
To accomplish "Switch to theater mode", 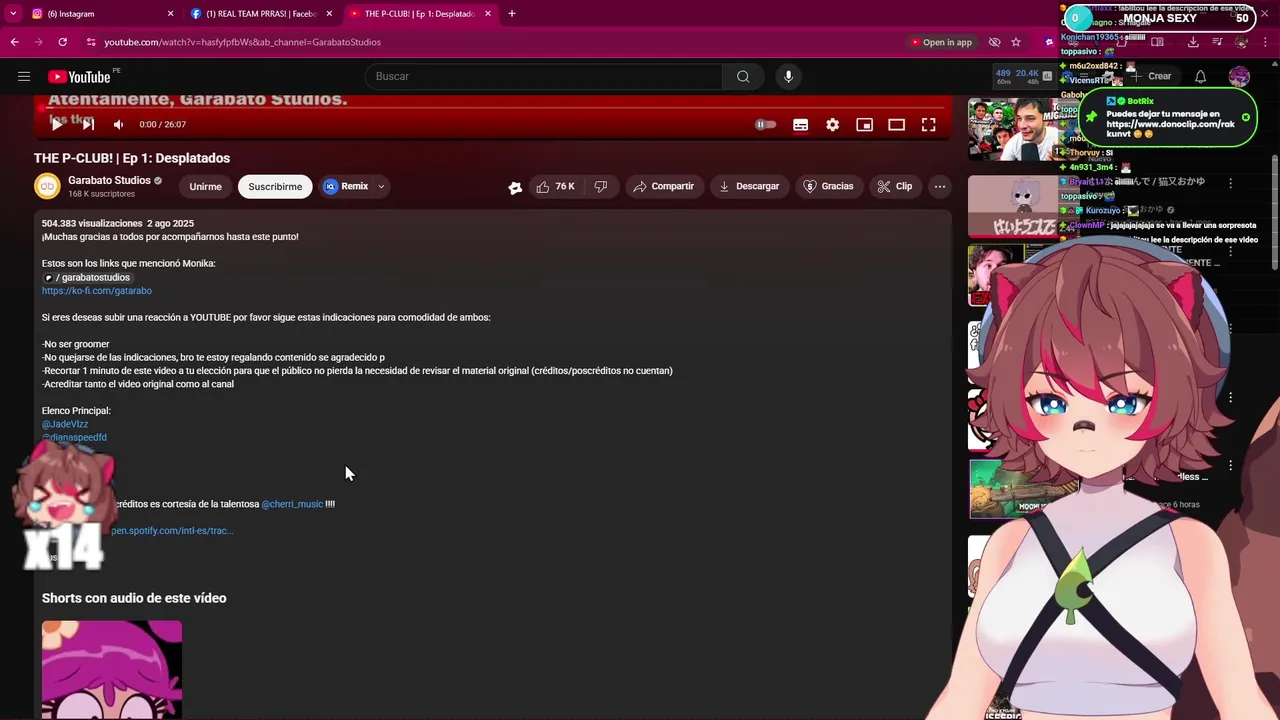I will [896, 124].
